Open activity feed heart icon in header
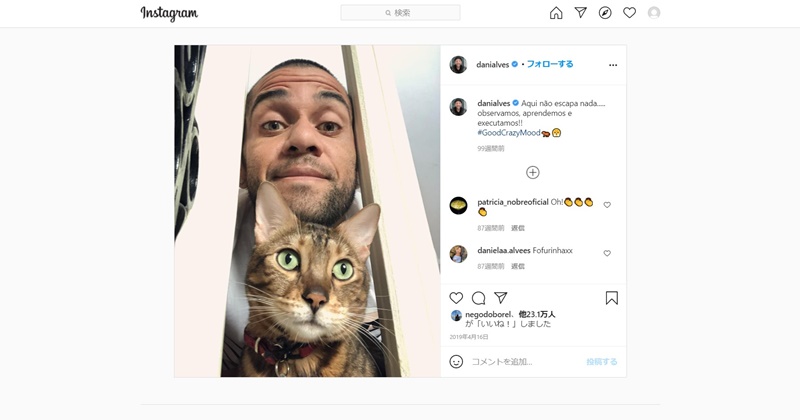The width and height of the screenshot is (800, 420). point(630,13)
